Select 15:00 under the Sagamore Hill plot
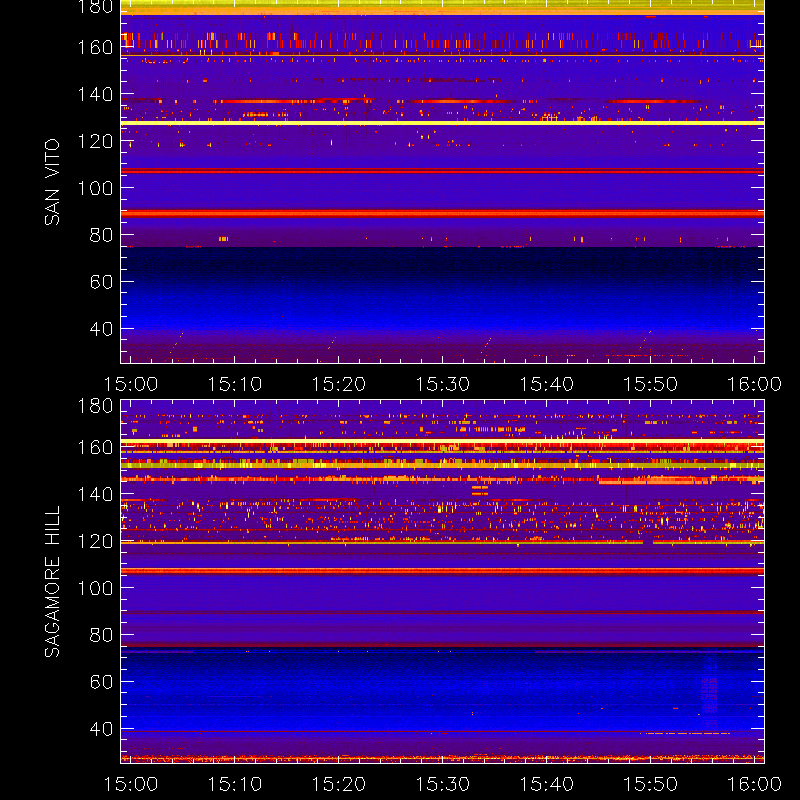 tap(131, 784)
